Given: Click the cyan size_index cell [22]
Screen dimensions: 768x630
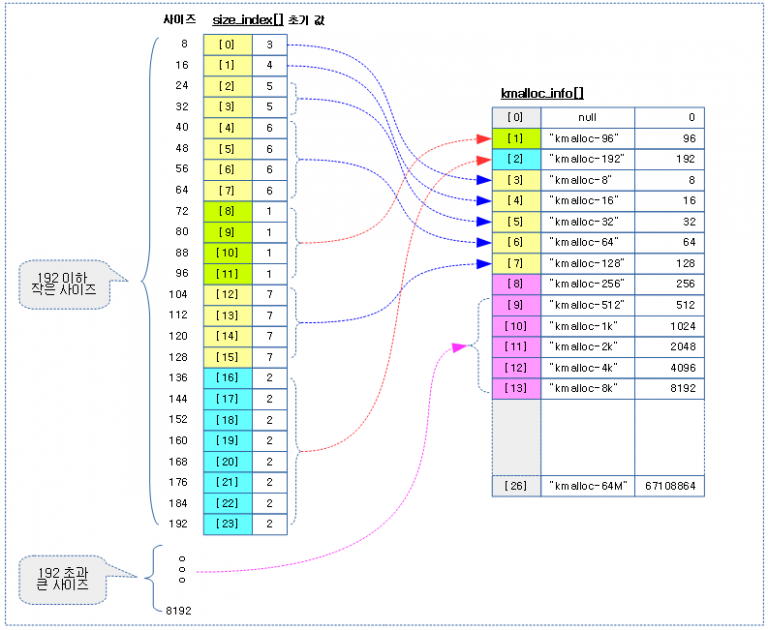Looking at the screenshot, I should 228,503.
